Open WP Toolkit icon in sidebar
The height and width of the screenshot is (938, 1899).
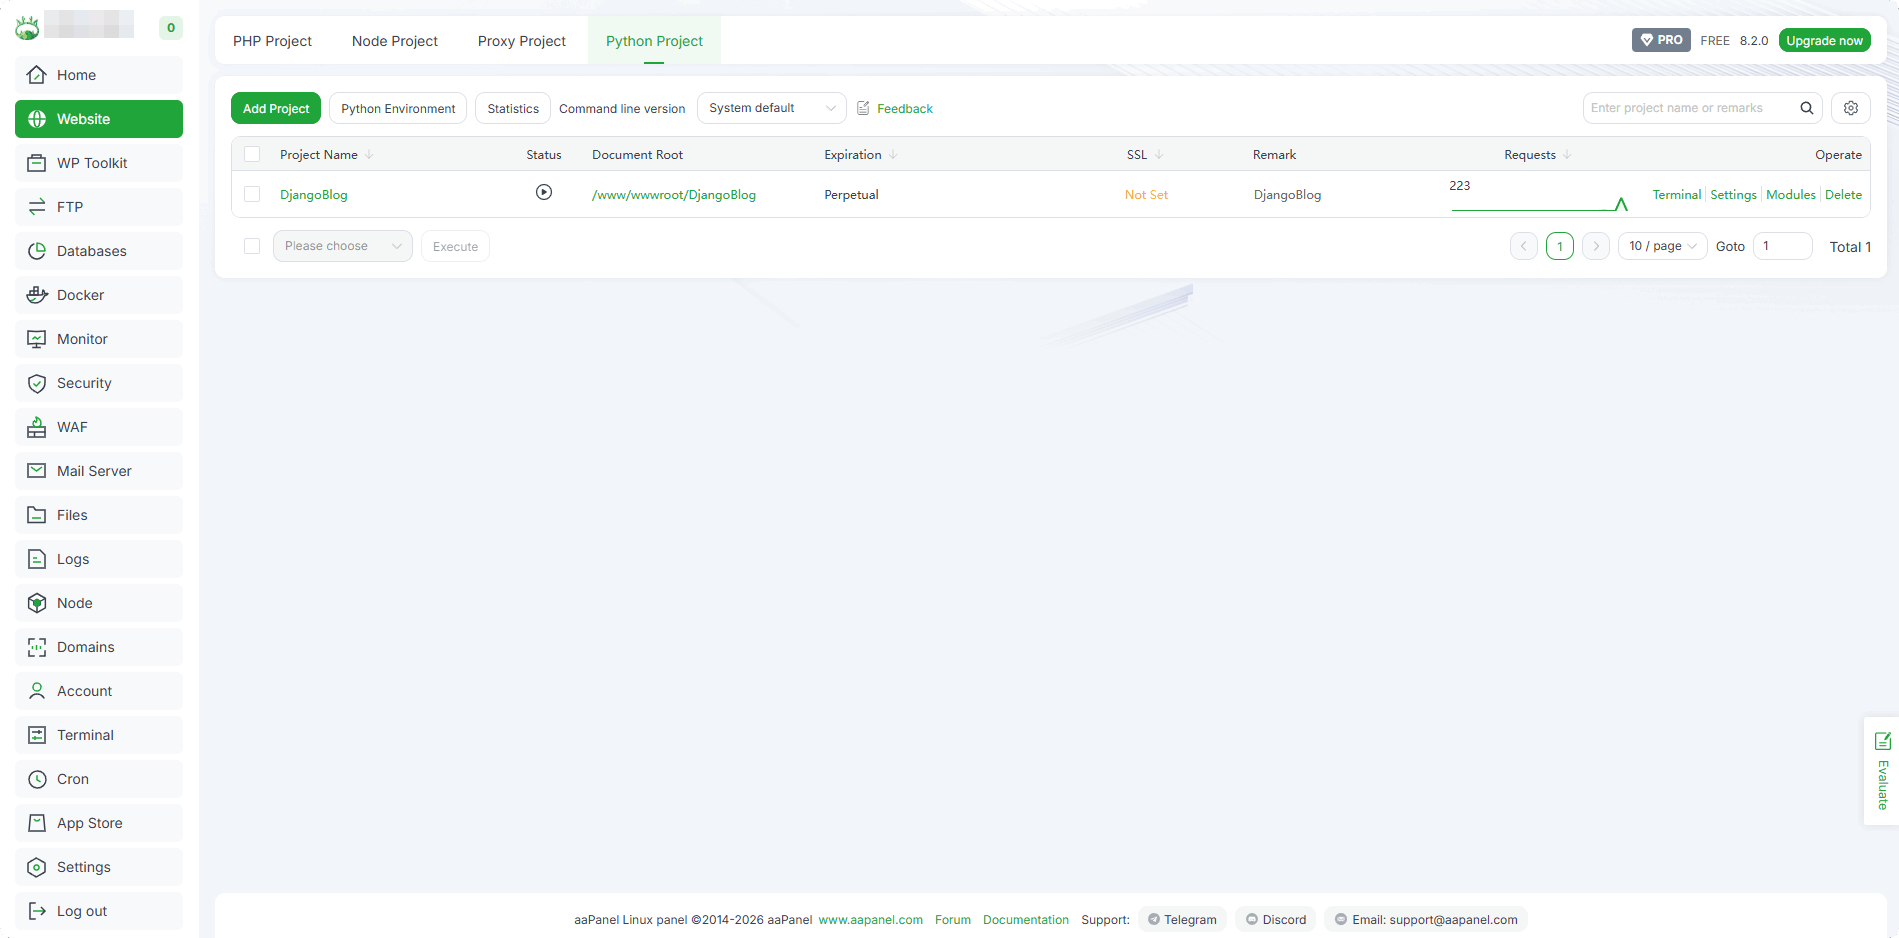pos(37,163)
